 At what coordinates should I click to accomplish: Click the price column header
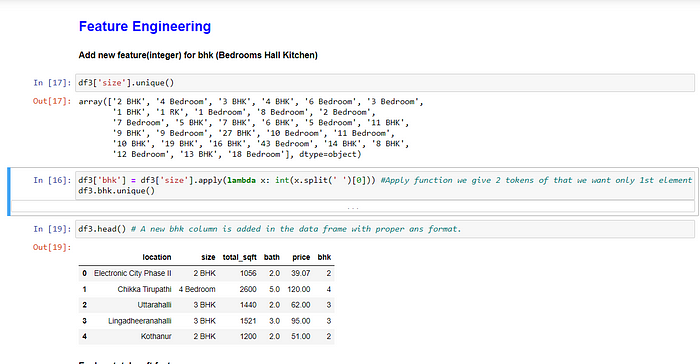click(x=301, y=257)
